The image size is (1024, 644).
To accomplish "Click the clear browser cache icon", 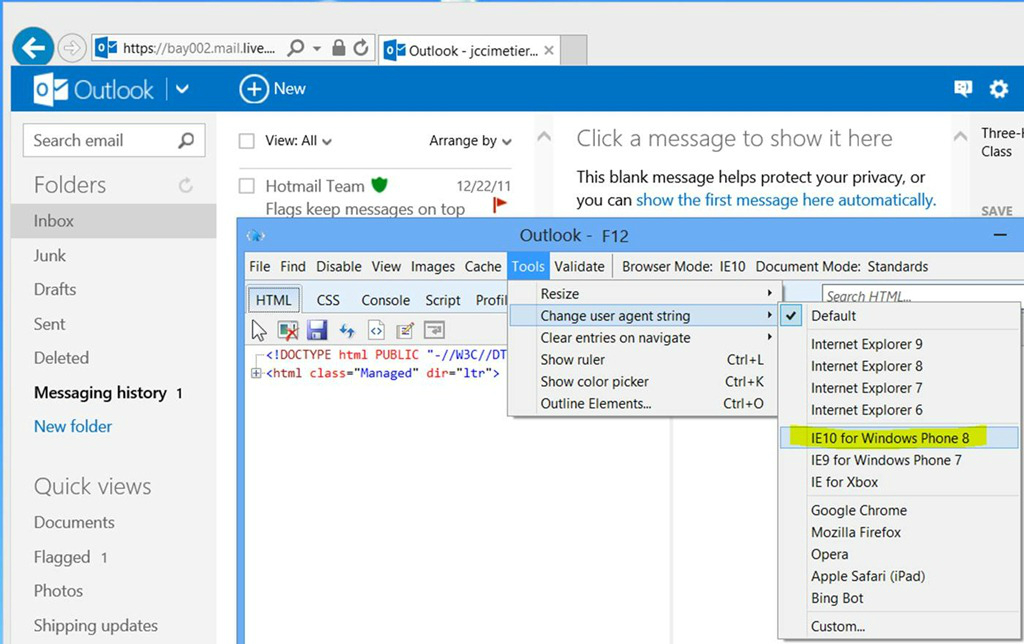I will pos(288,330).
